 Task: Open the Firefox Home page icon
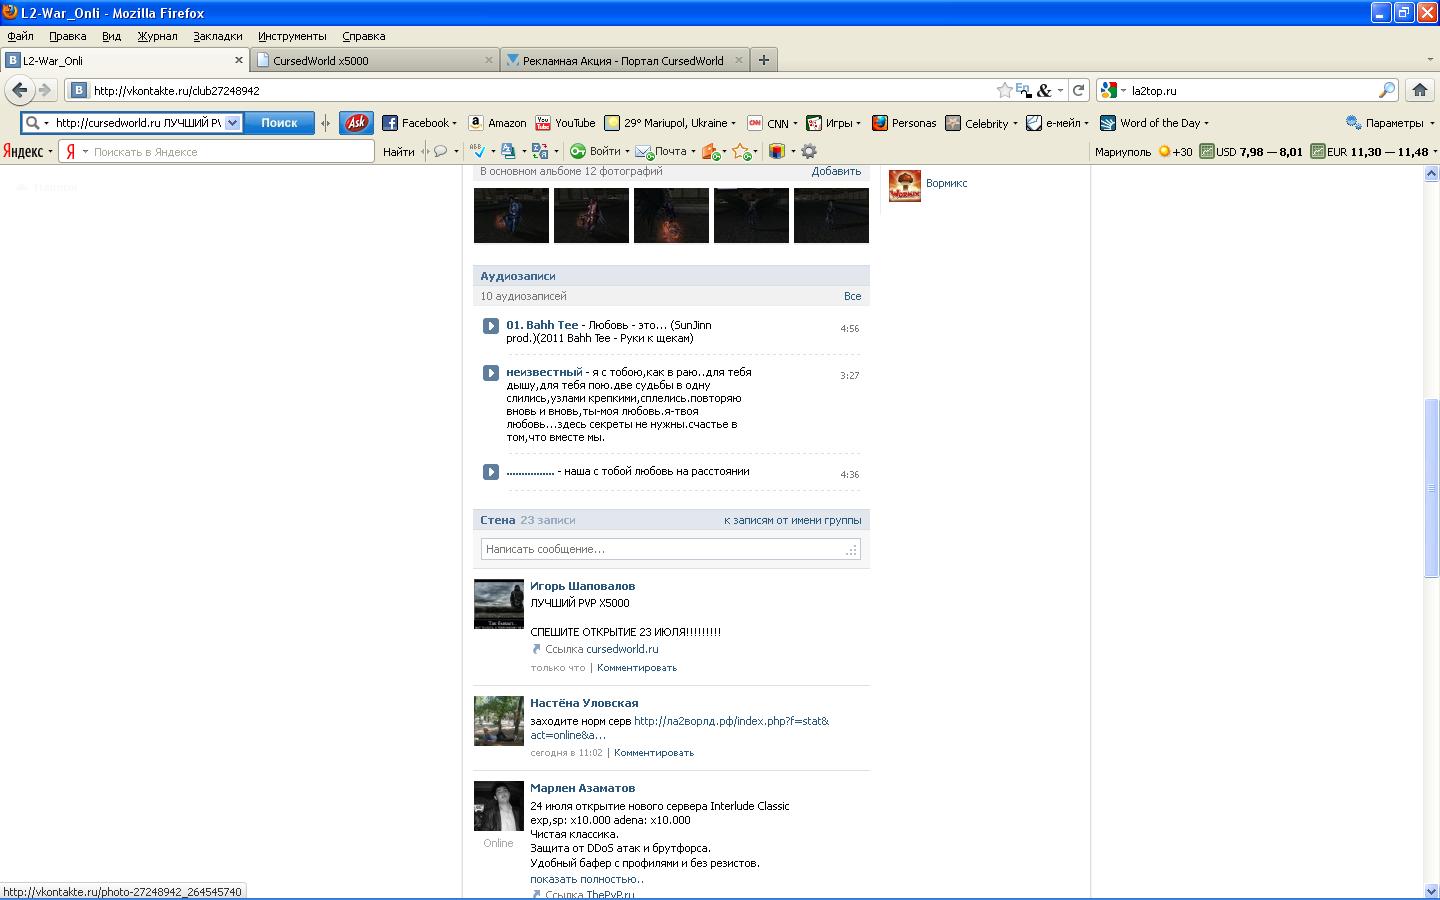click(x=1419, y=90)
